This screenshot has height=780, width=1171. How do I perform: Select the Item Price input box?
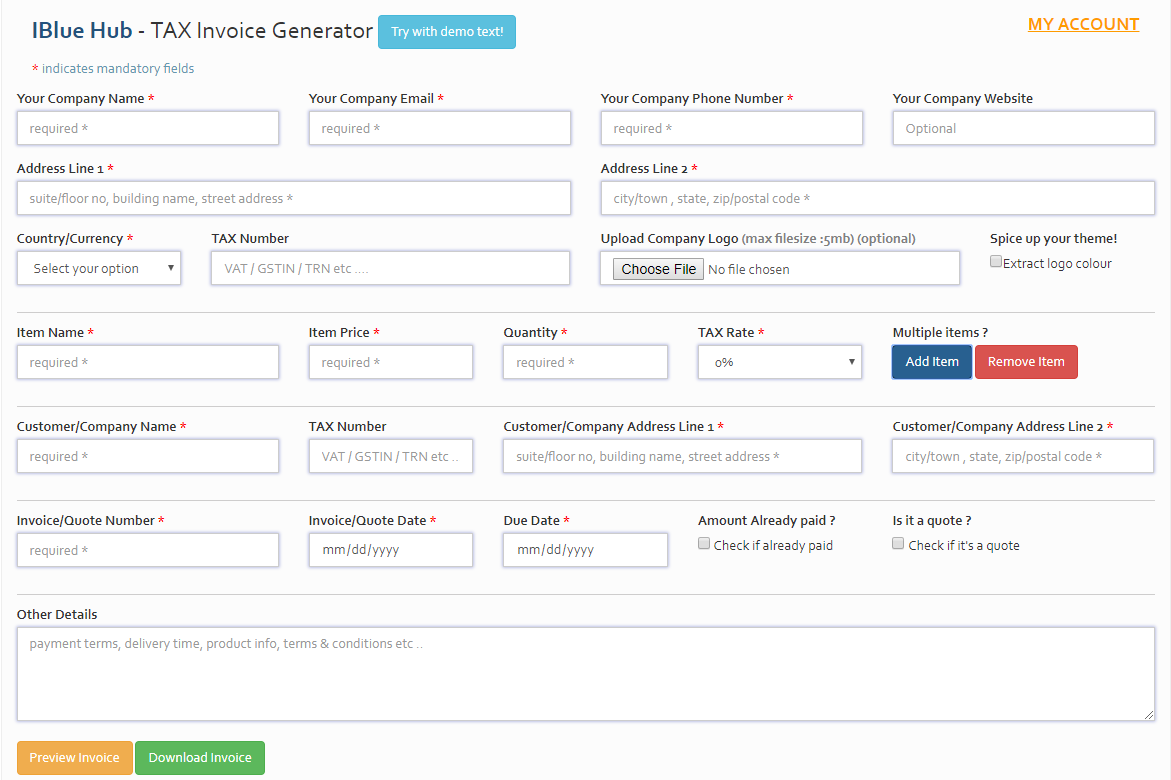pyautogui.click(x=391, y=362)
